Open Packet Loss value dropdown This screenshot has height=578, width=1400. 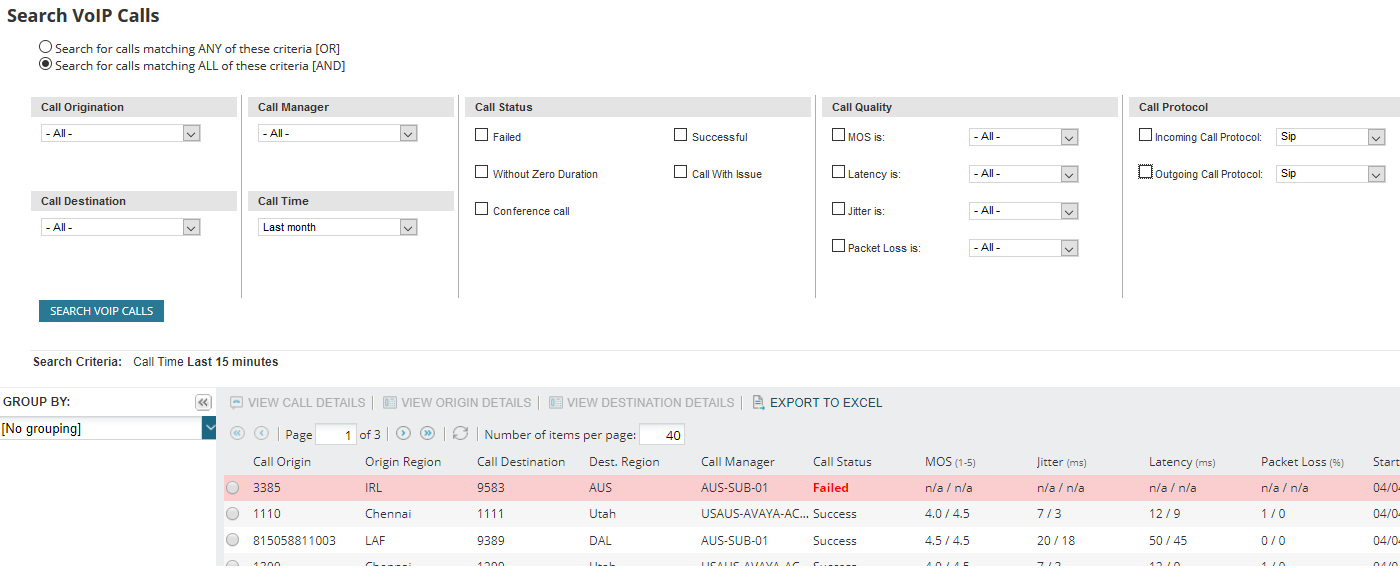[x=1023, y=248]
